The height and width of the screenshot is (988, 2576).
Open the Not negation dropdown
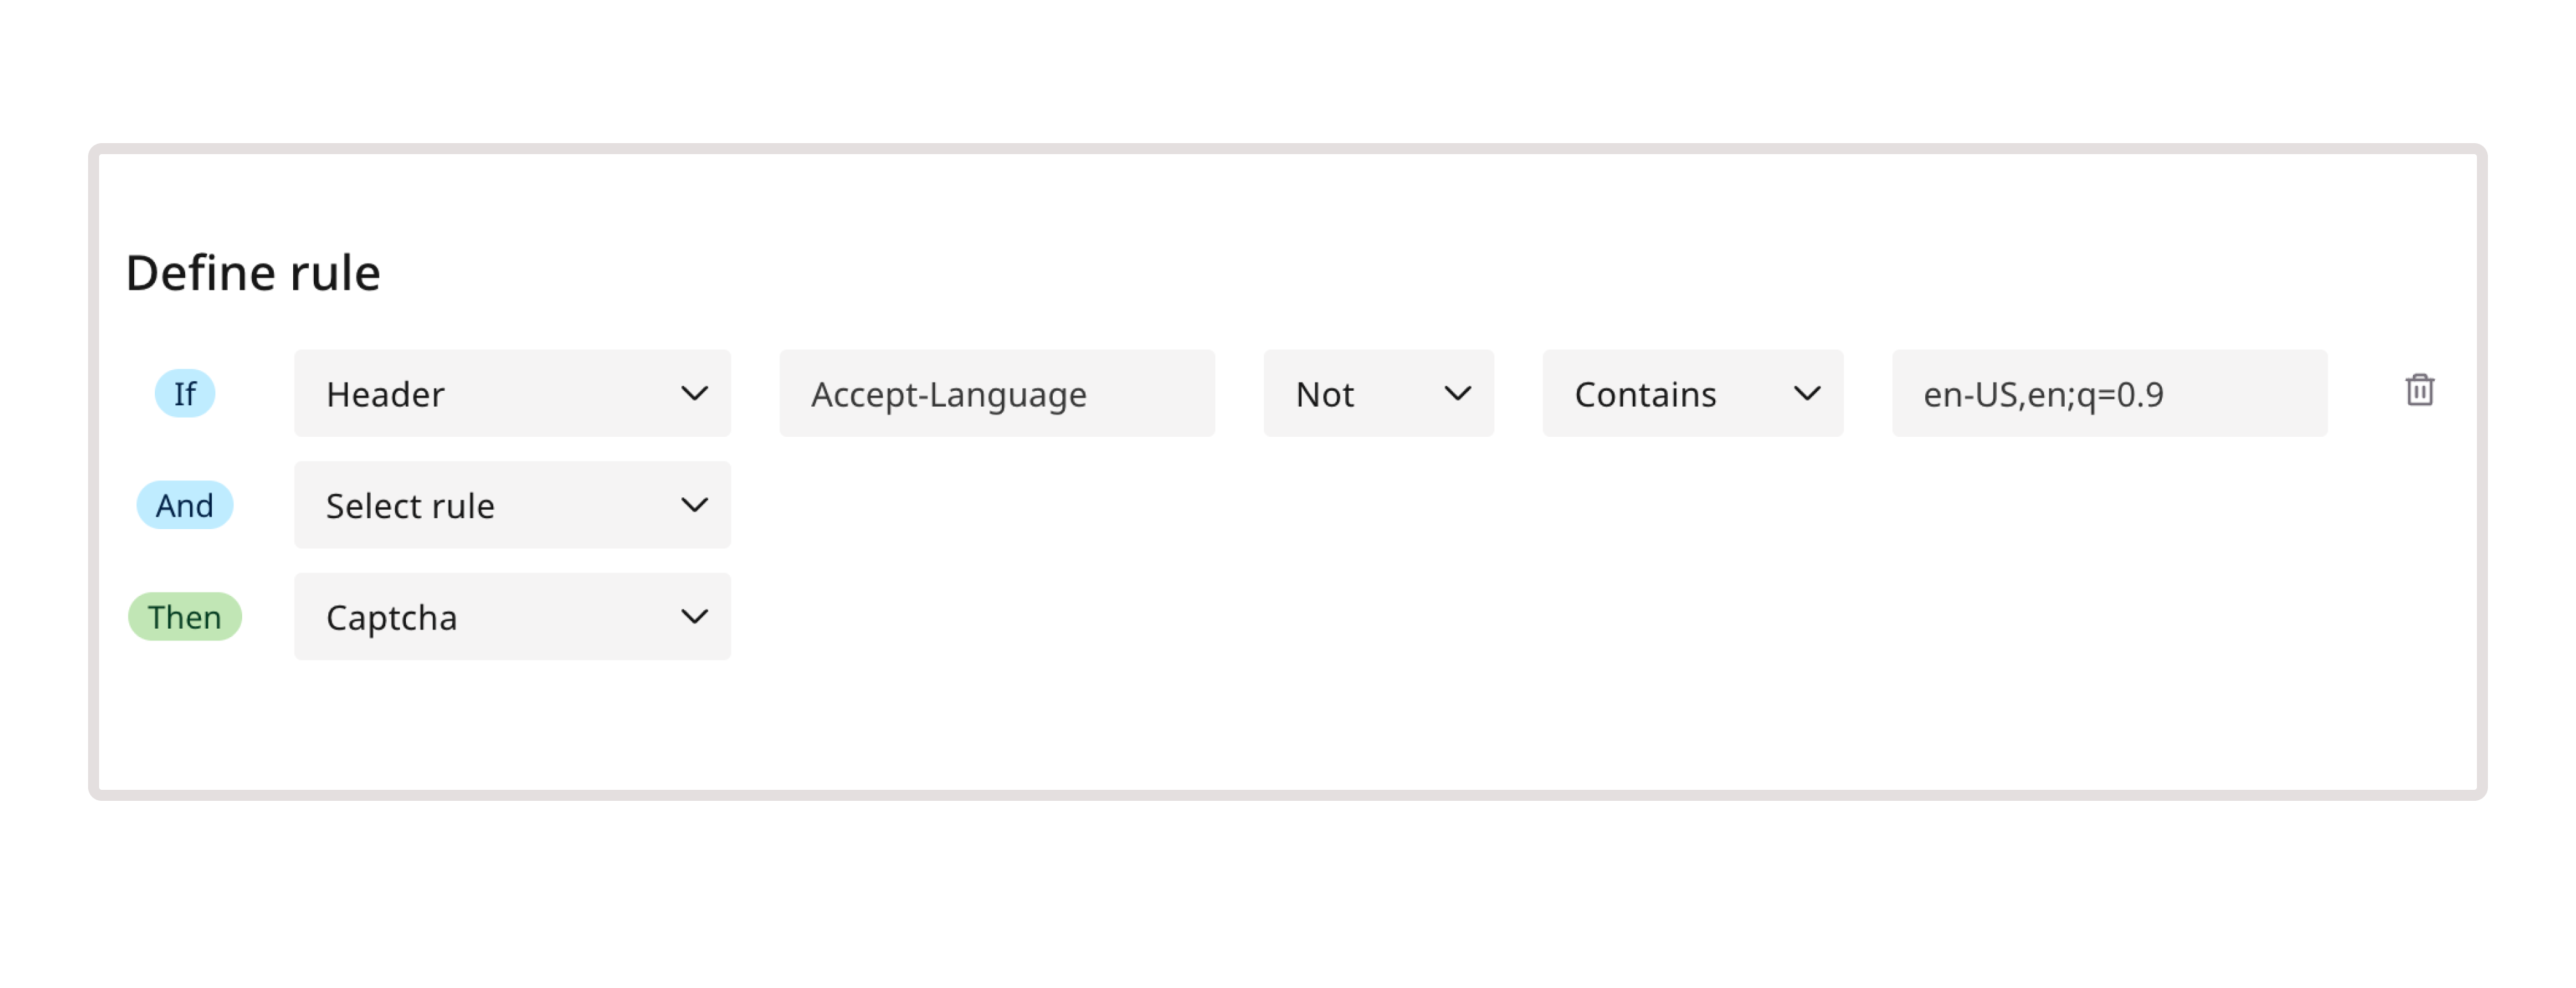point(1377,394)
